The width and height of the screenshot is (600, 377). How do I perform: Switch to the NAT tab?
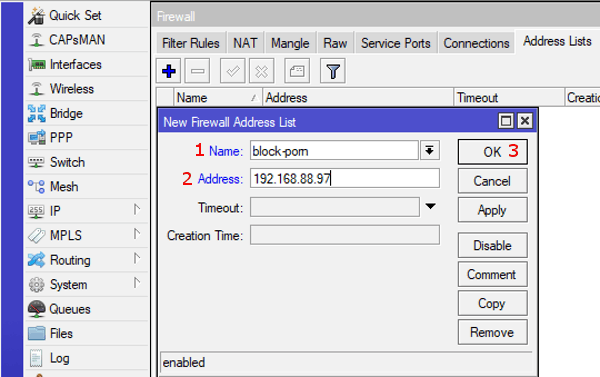pos(245,43)
